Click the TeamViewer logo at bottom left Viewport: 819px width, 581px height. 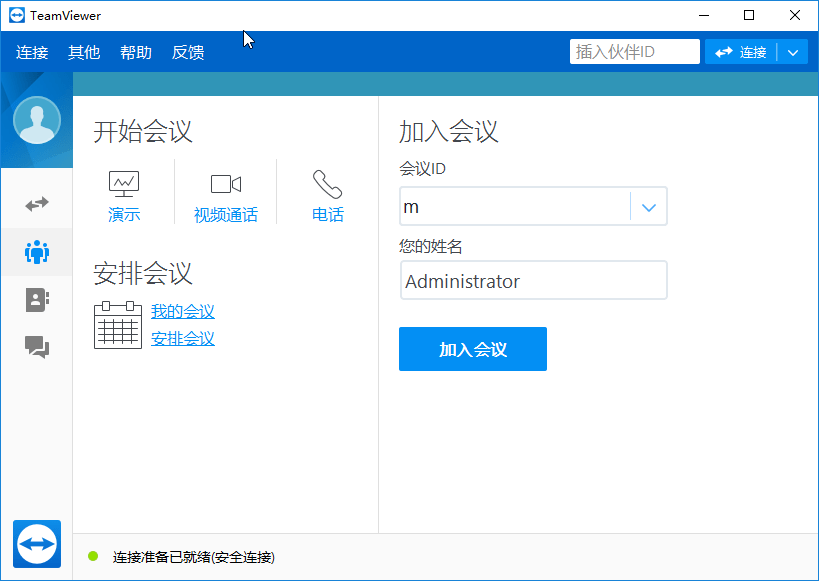pos(37,544)
